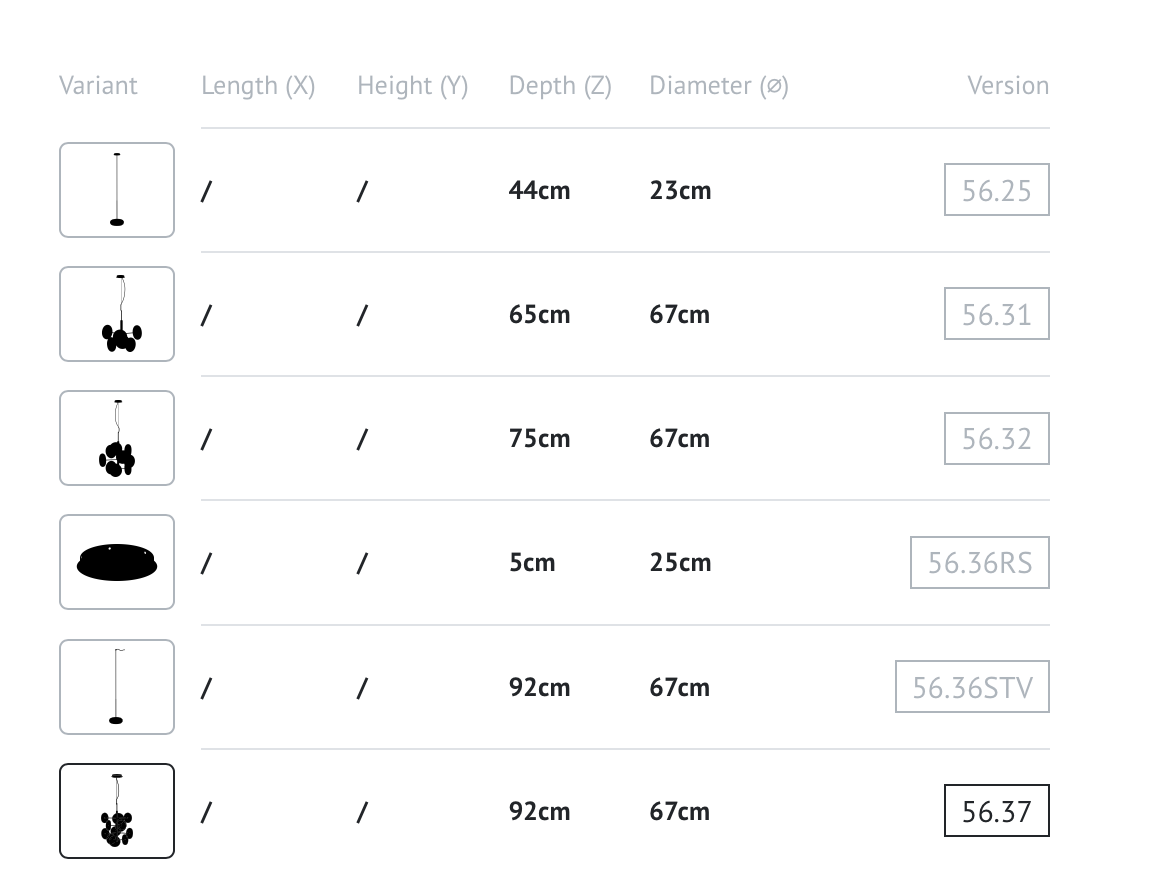The image size is (1152, 880).
Task: Pick the 56.32 cluster pendant variant icon
Action: tap(117, 438)
